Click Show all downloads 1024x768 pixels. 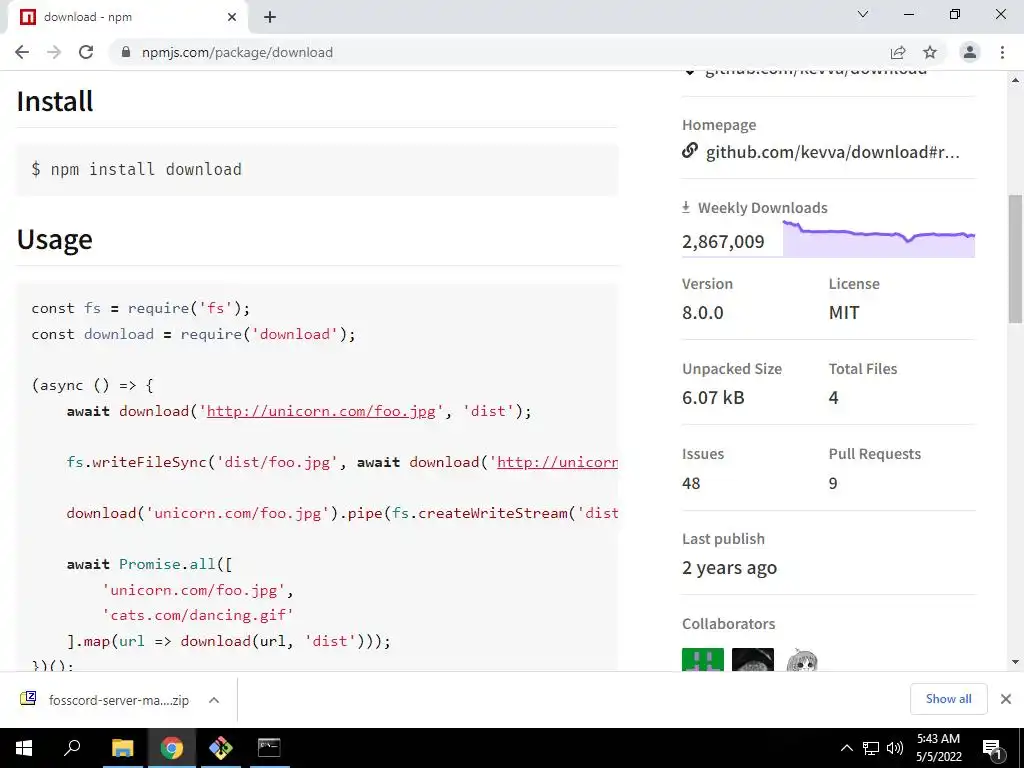pyautogui.click(x=948, y=699)
